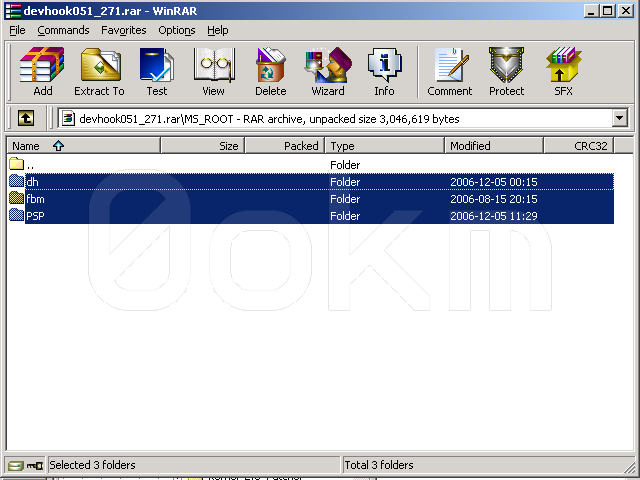Go up one level button
Viewport: 640px width, 480px height.
26,118
